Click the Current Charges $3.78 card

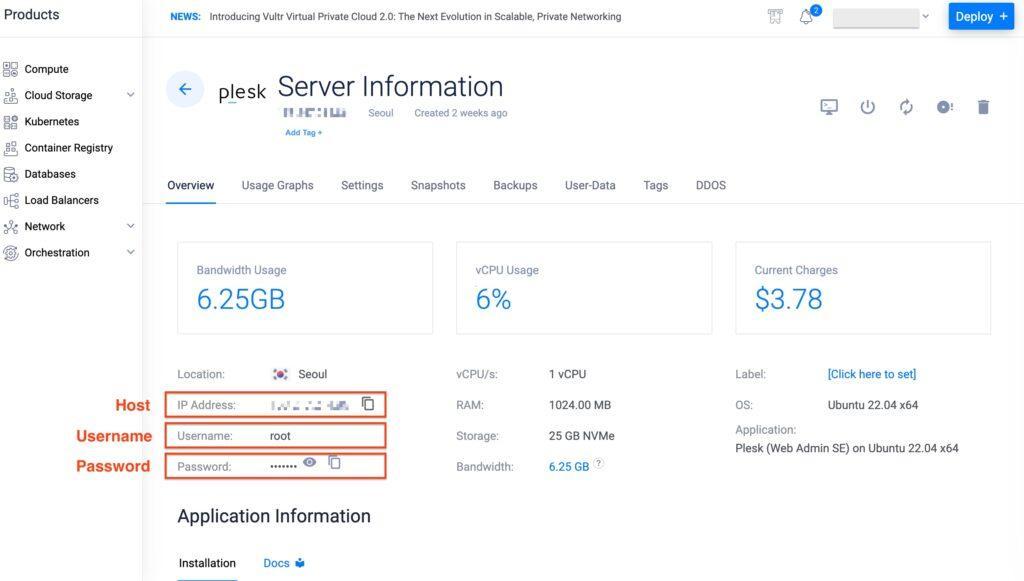(863, 288)
